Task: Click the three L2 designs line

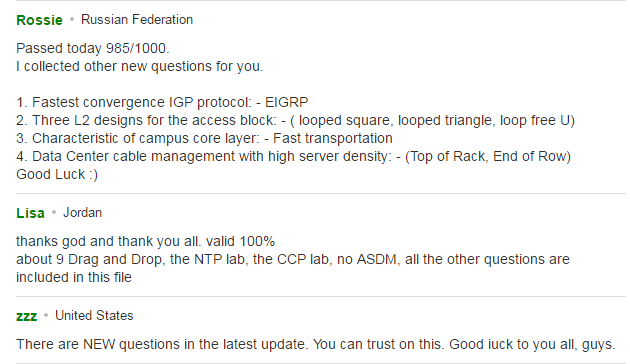Action: (x=296, y=121)
